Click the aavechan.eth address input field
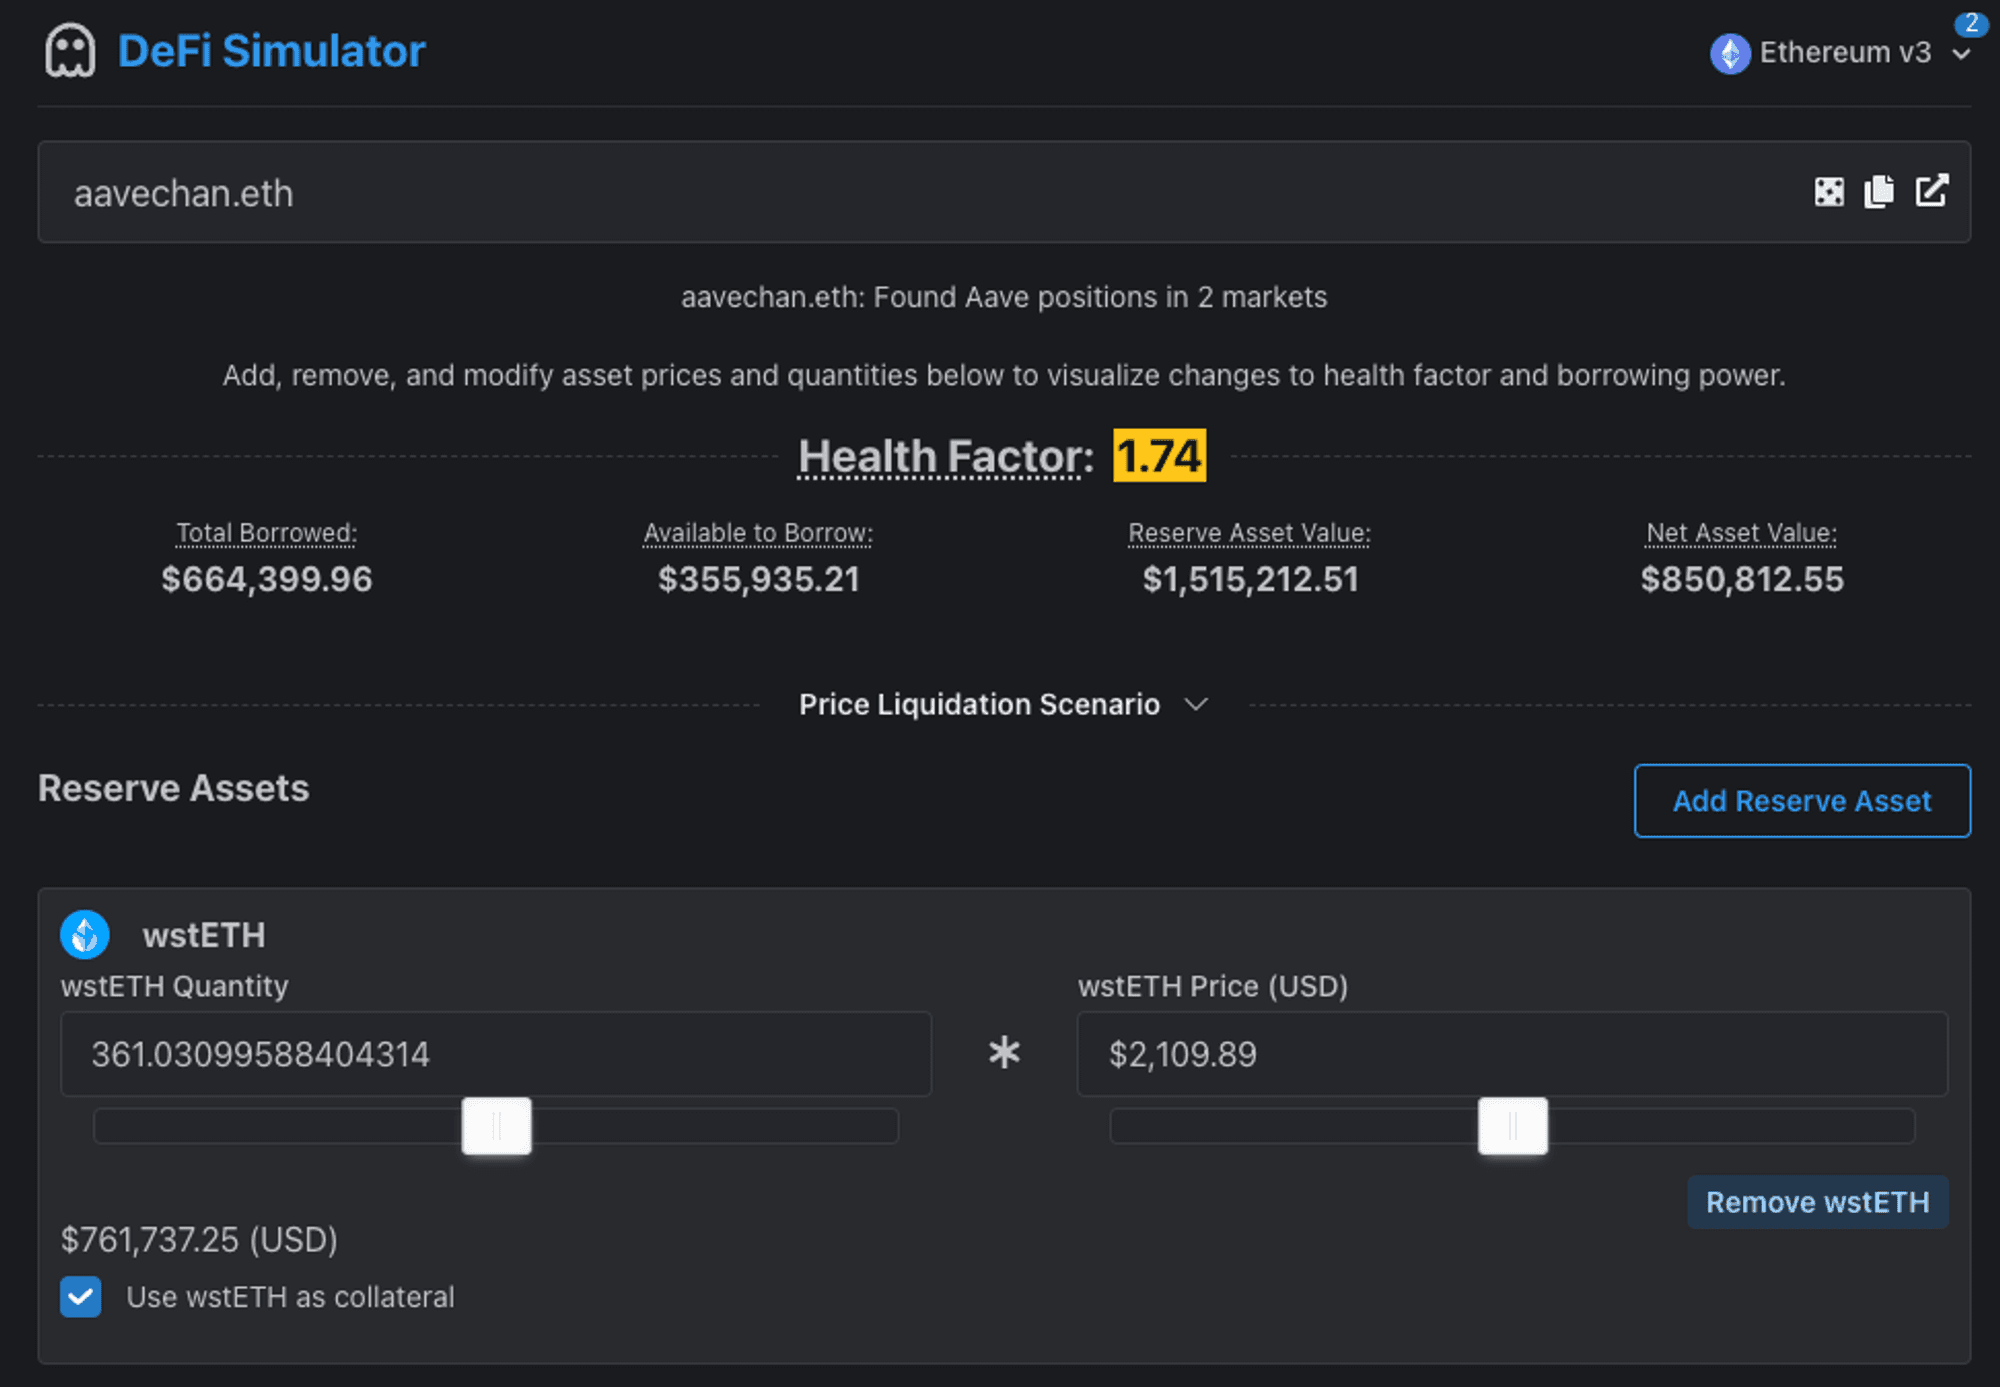This screenshot has width=2000, height=1387. tap(1004, 192)
